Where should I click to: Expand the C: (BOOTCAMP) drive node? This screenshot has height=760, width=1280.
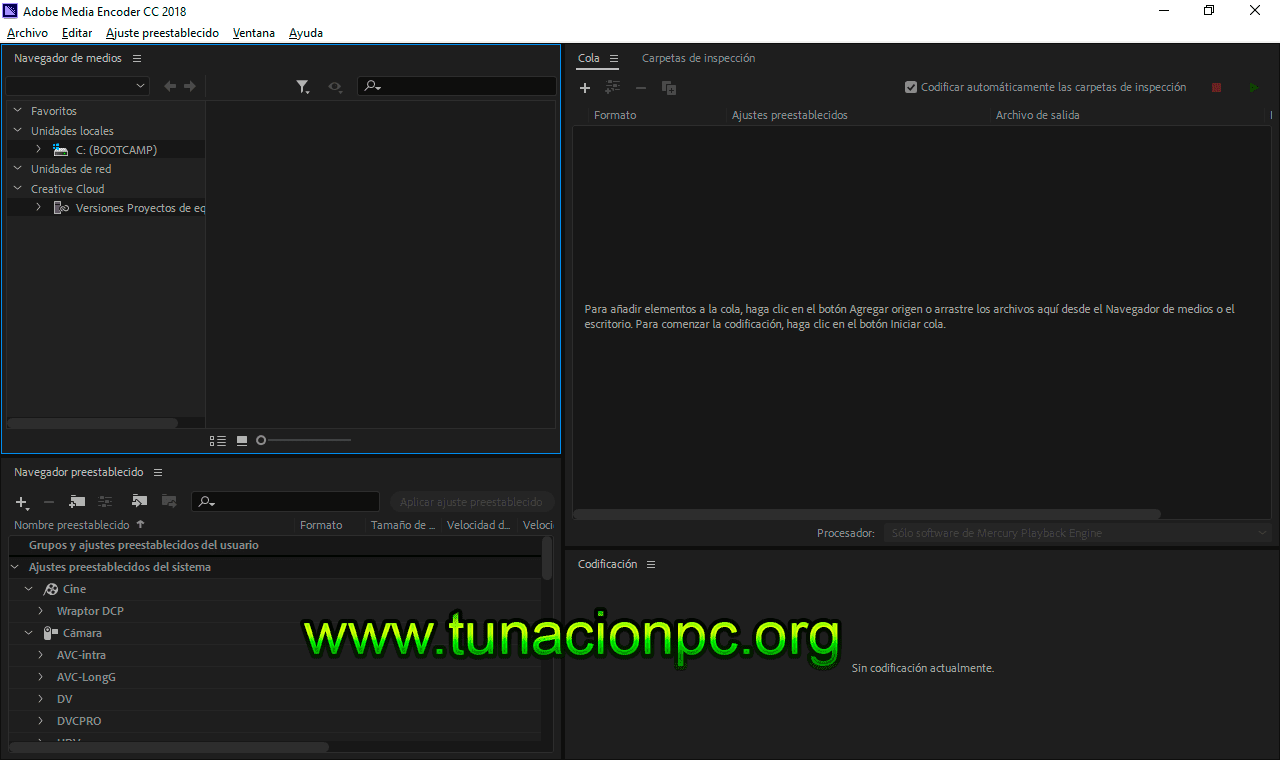(x=38, y=150)
